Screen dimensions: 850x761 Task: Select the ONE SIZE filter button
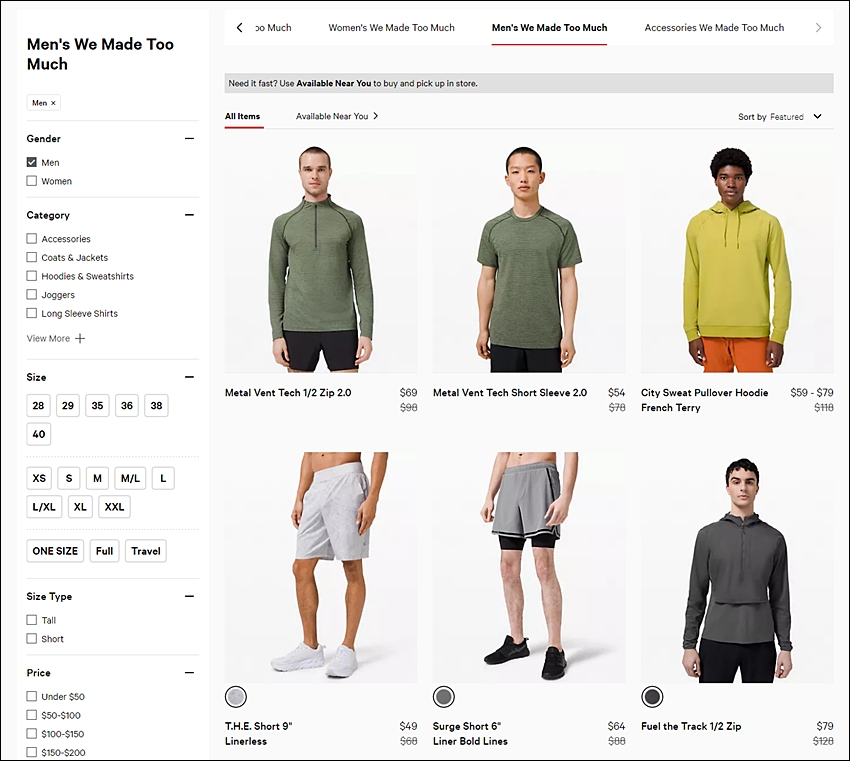[55, 551]
